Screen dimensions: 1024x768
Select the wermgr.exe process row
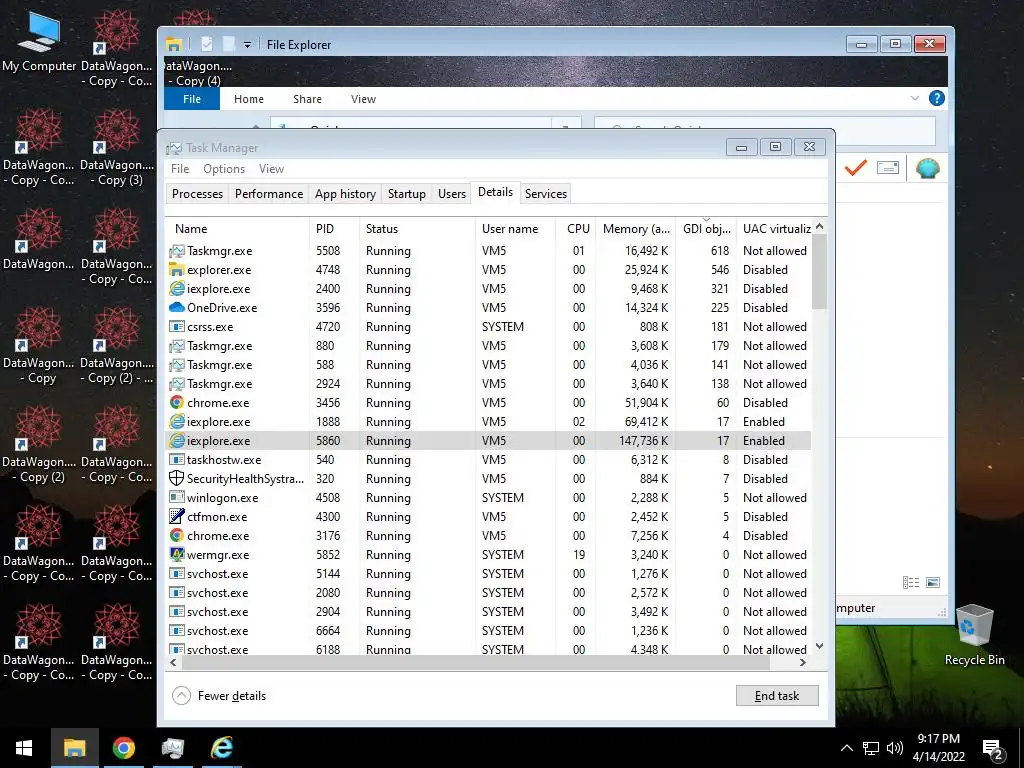[x=488, y=554]
